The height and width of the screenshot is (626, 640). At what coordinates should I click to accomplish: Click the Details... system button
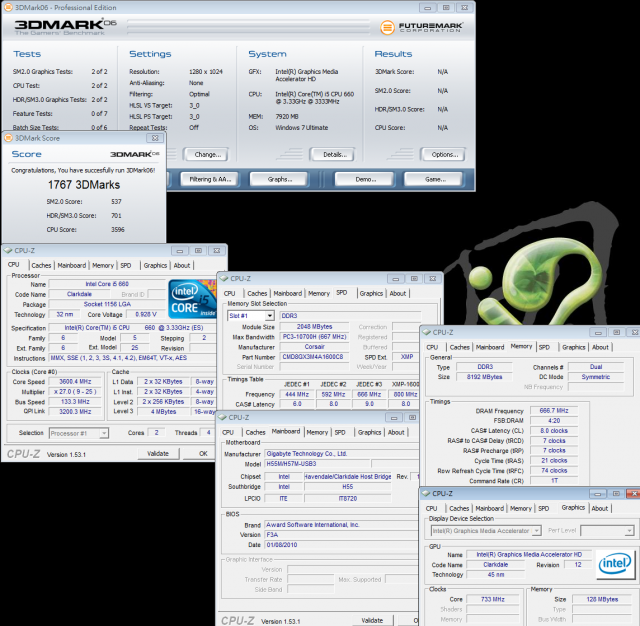335,155
